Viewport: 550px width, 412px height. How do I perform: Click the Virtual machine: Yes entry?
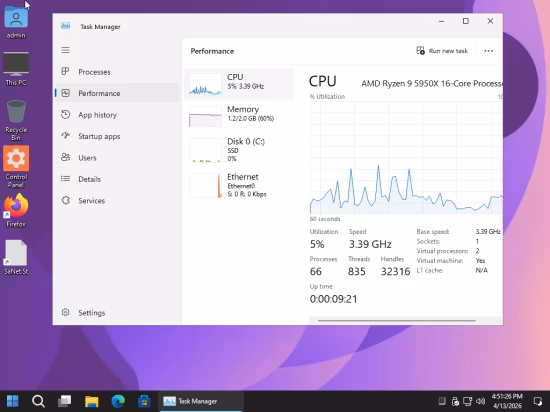pyautogui.click(x=451, y=261)
